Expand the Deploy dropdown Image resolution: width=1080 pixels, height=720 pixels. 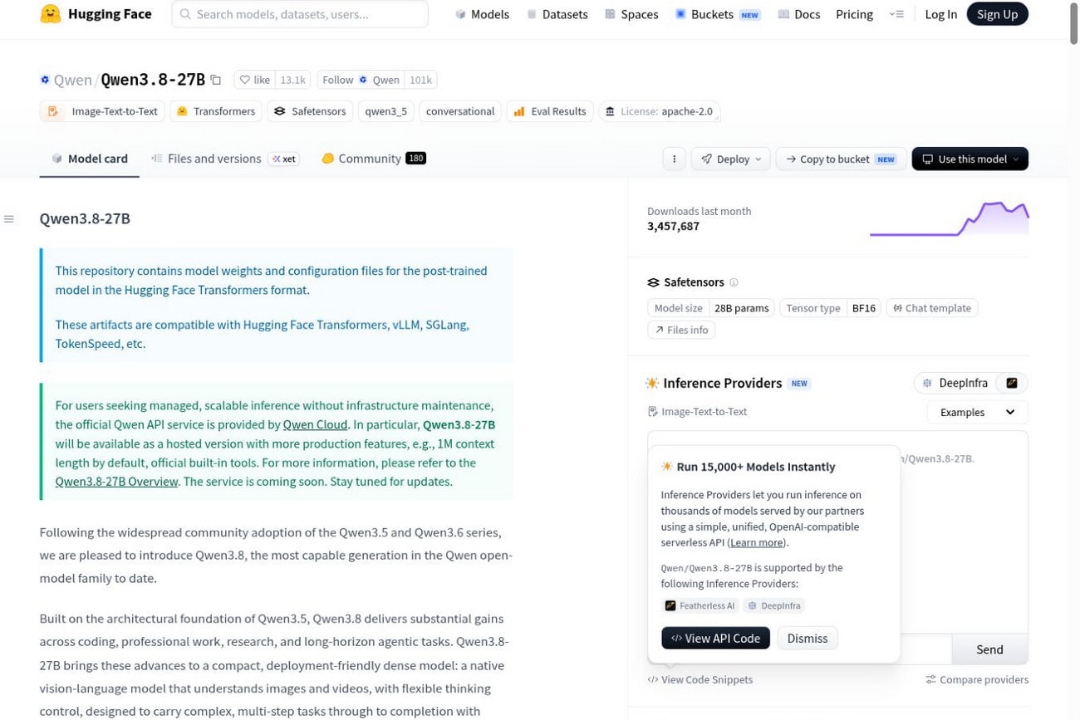(731, 159)
